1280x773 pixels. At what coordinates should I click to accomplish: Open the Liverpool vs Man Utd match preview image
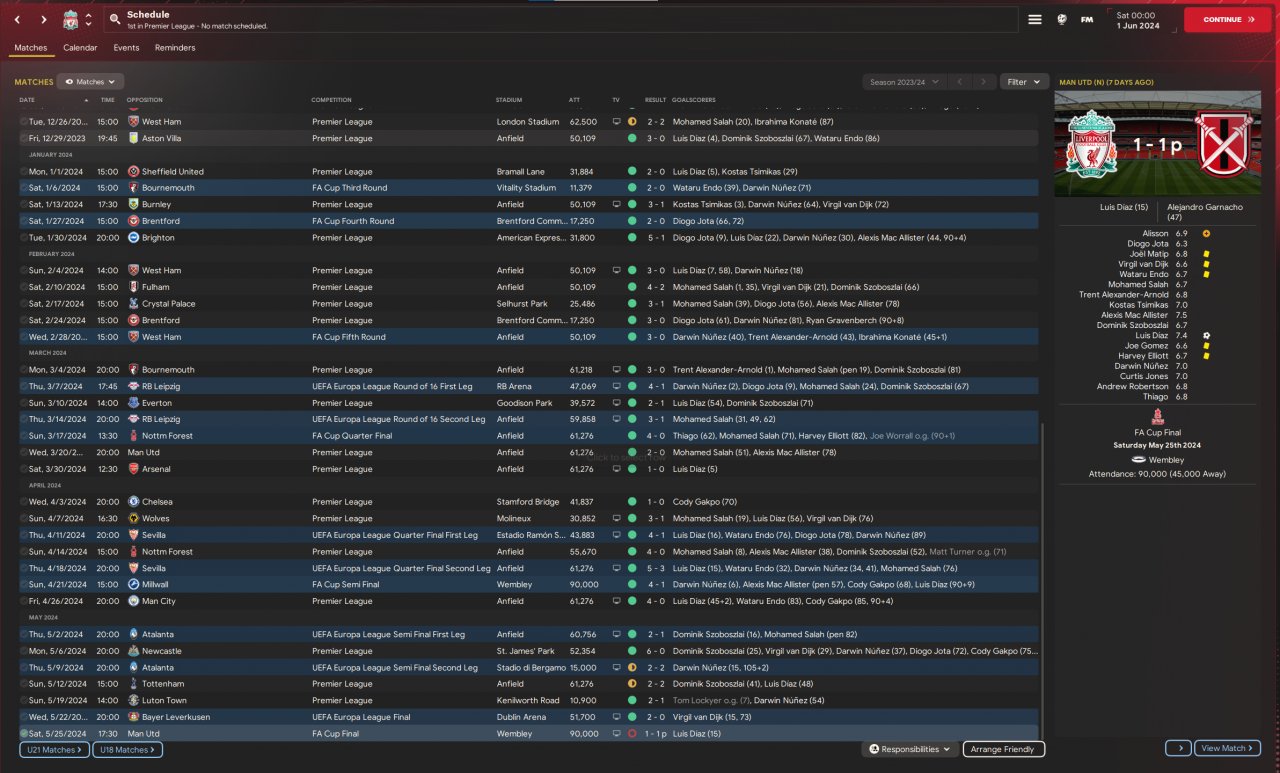coord(1157,144)
